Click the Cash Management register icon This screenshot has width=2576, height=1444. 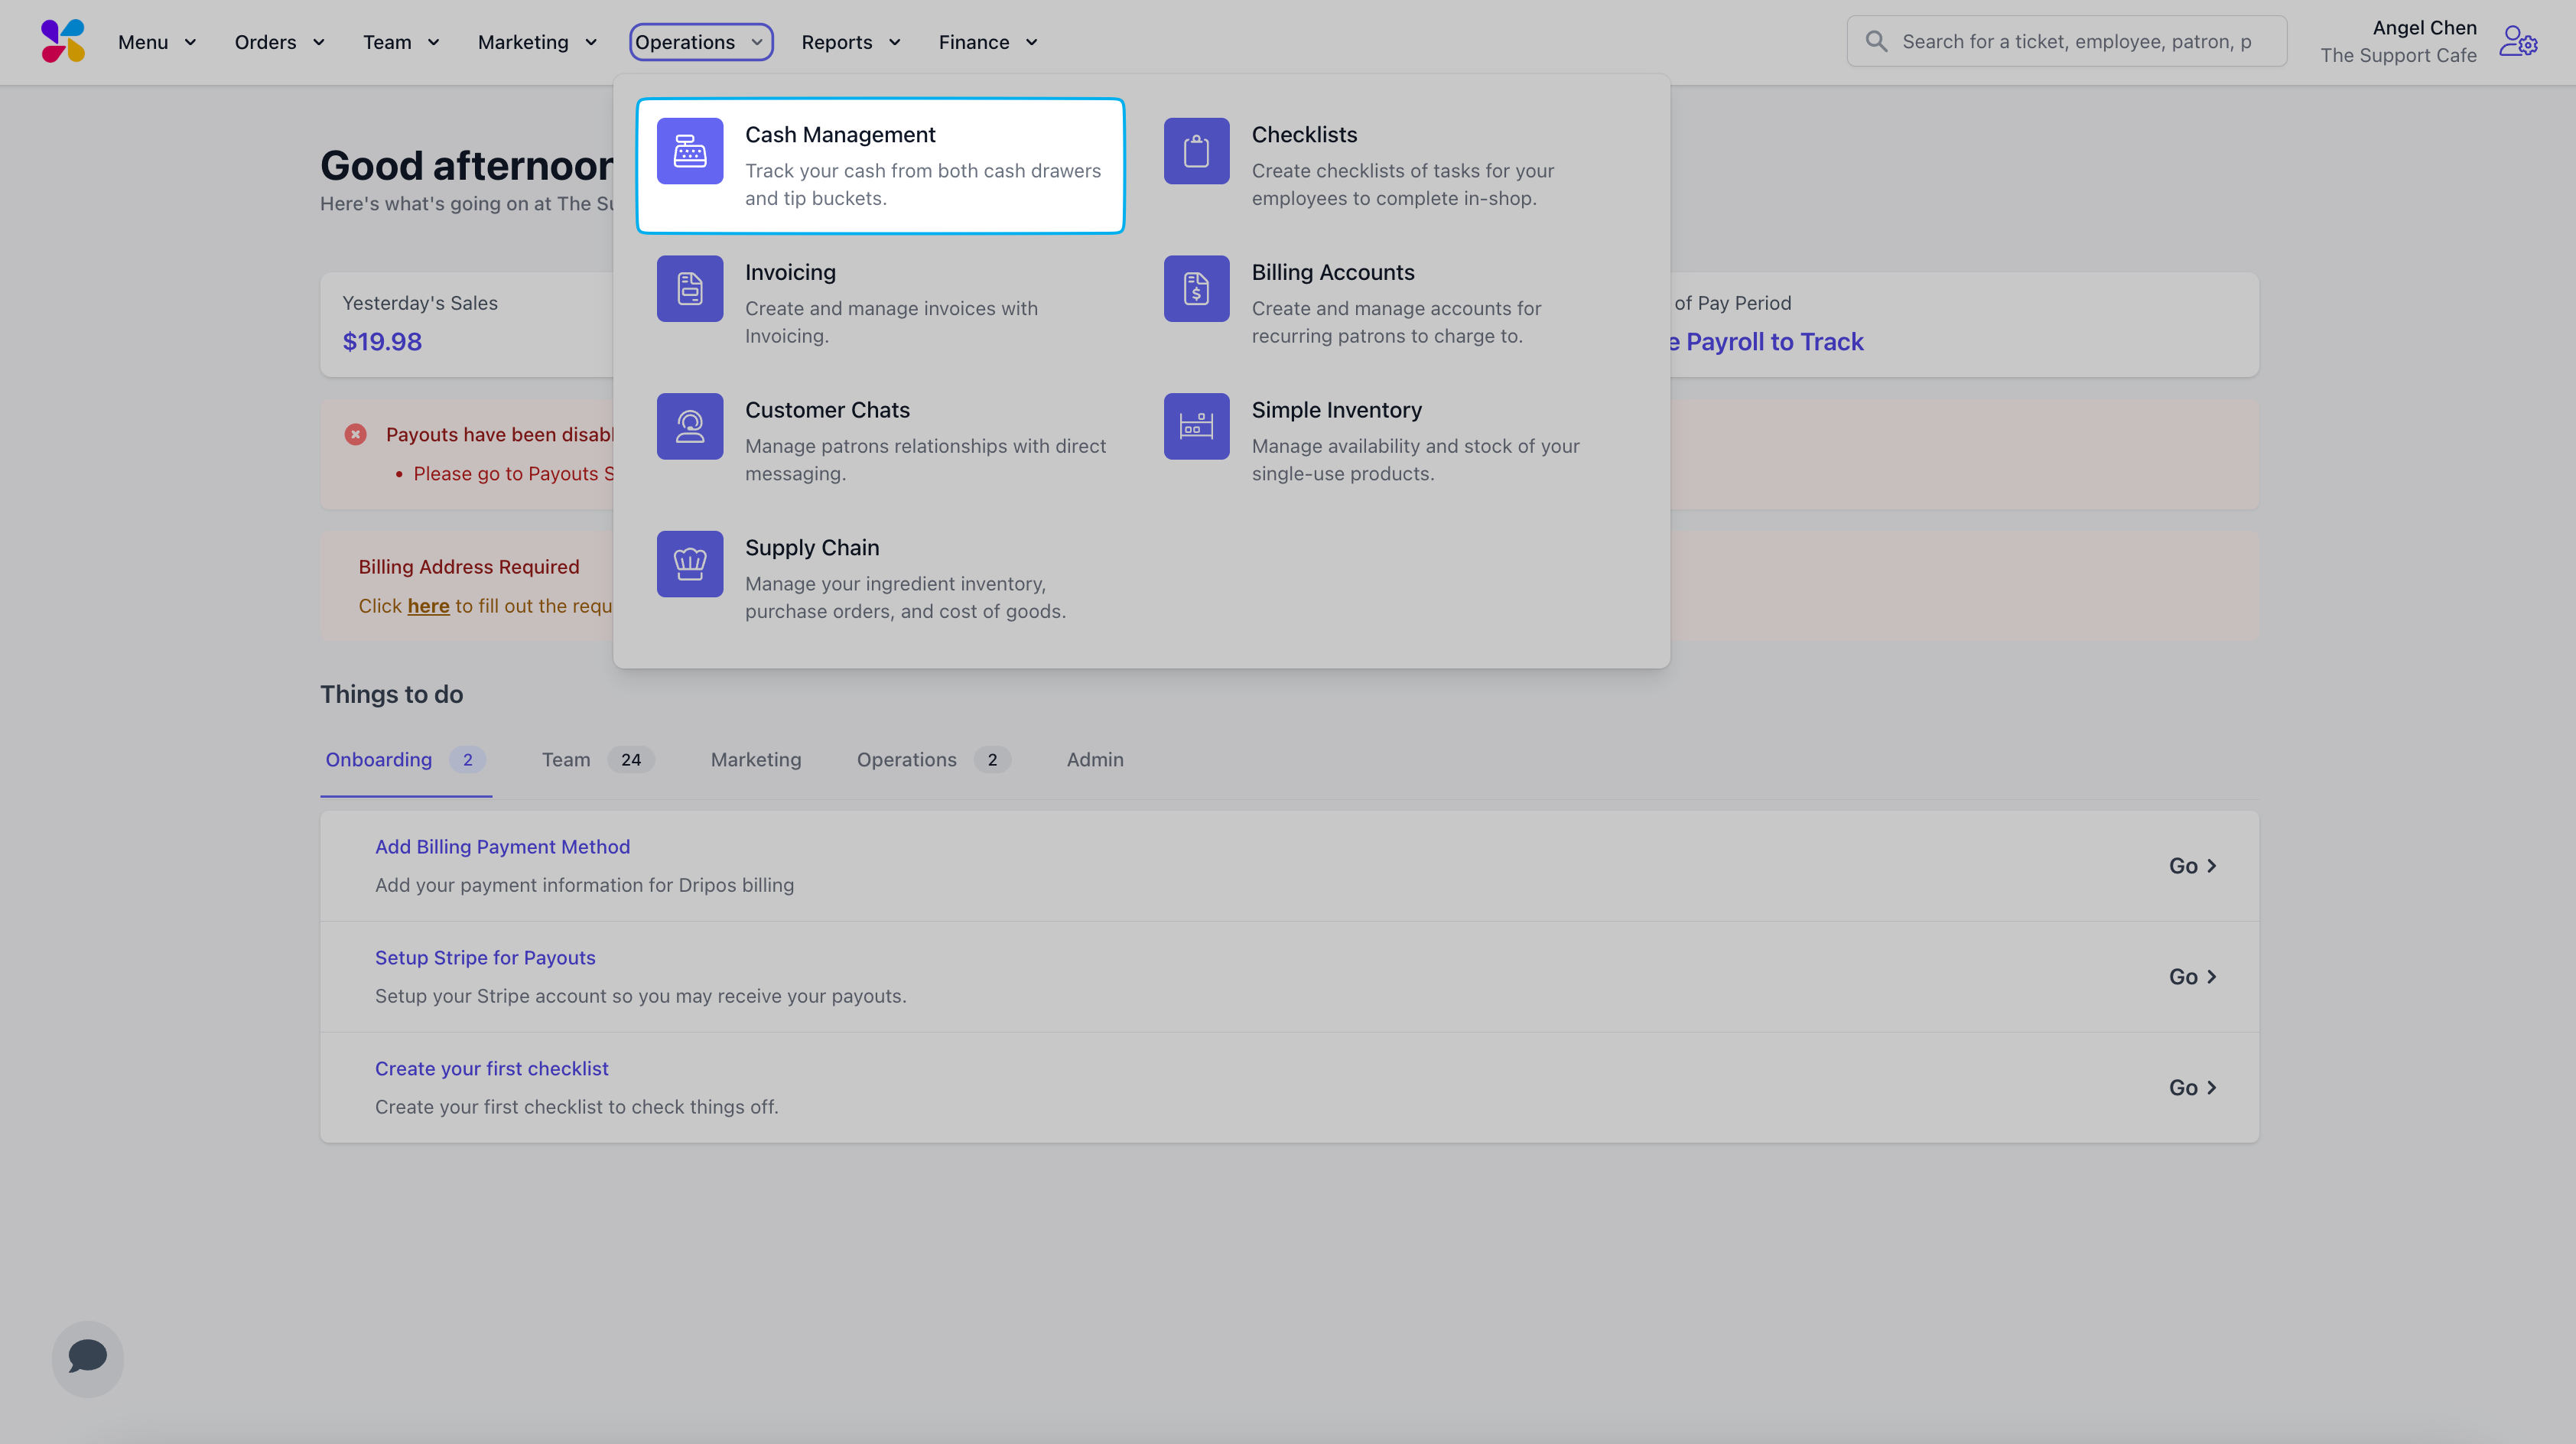coord(689,151)
